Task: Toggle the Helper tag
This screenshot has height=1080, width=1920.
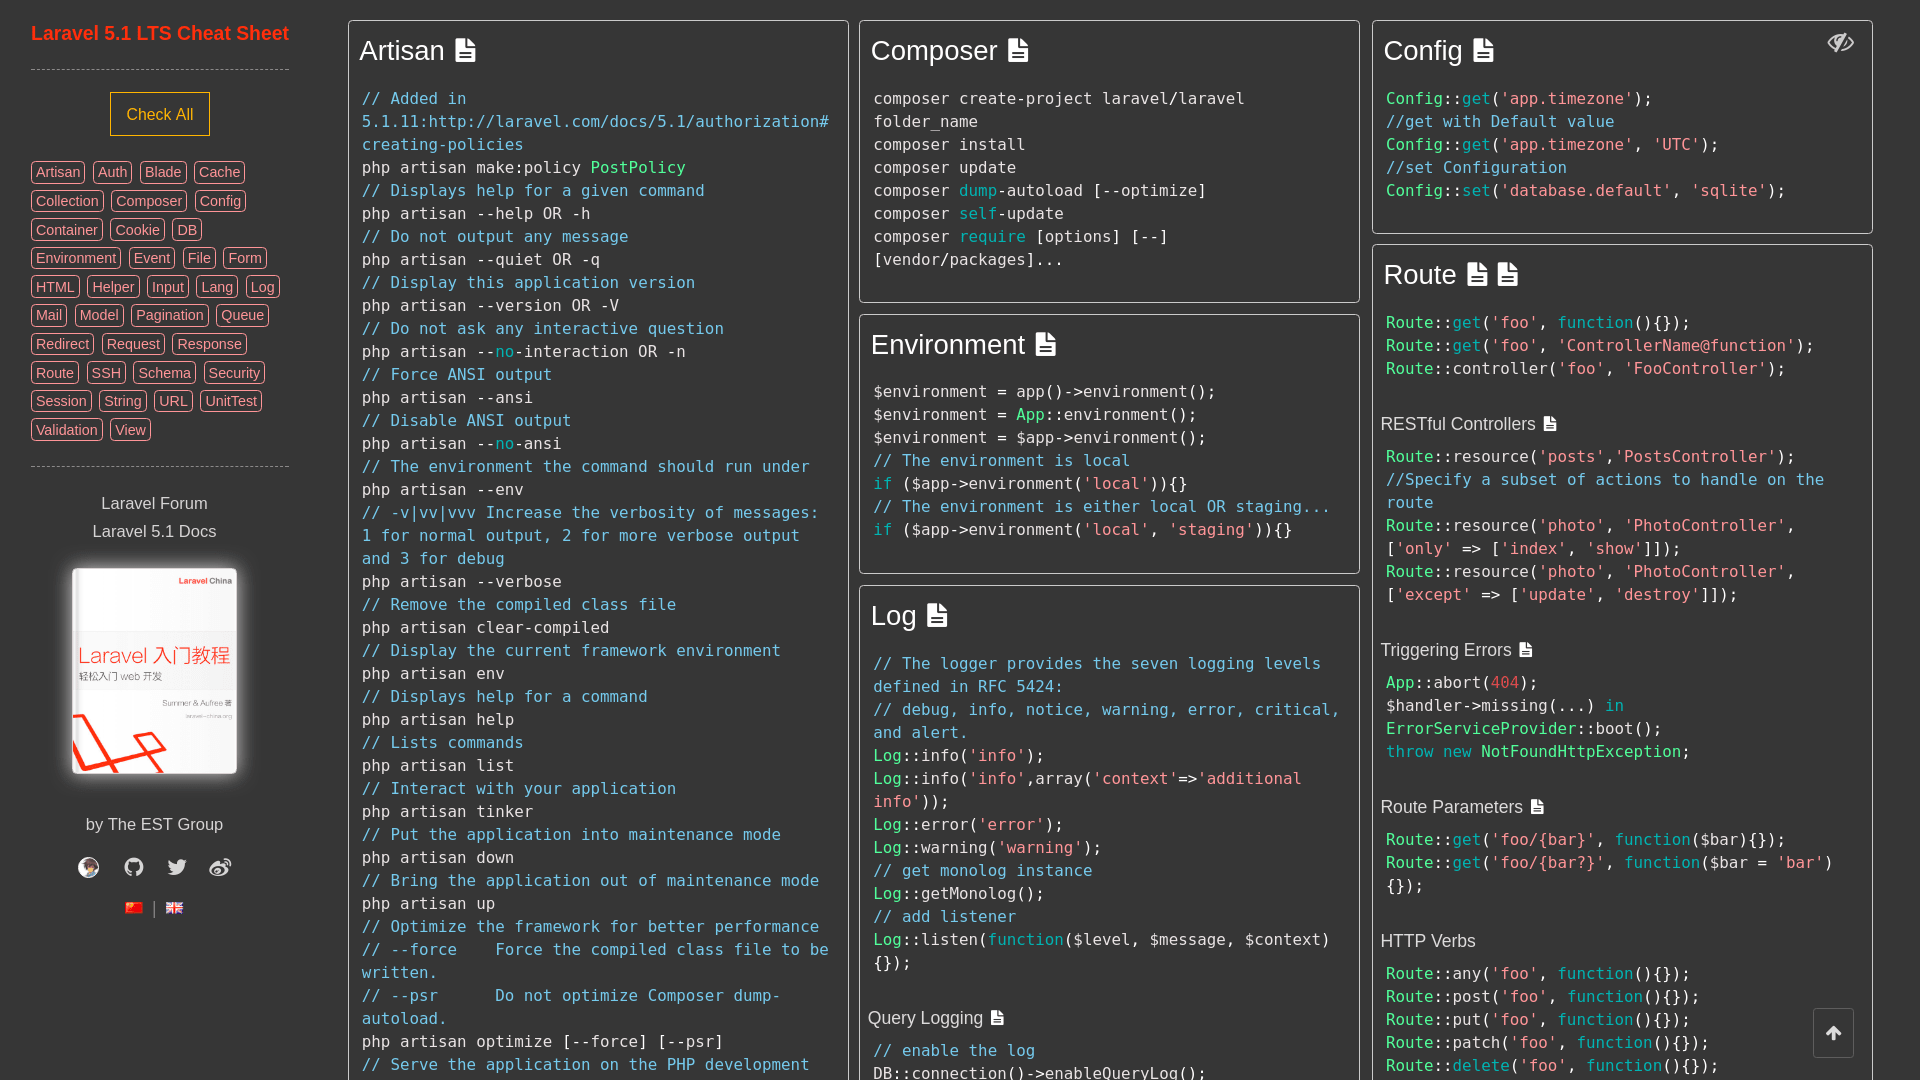Action: pyautogui.click(x=113, y=287)
